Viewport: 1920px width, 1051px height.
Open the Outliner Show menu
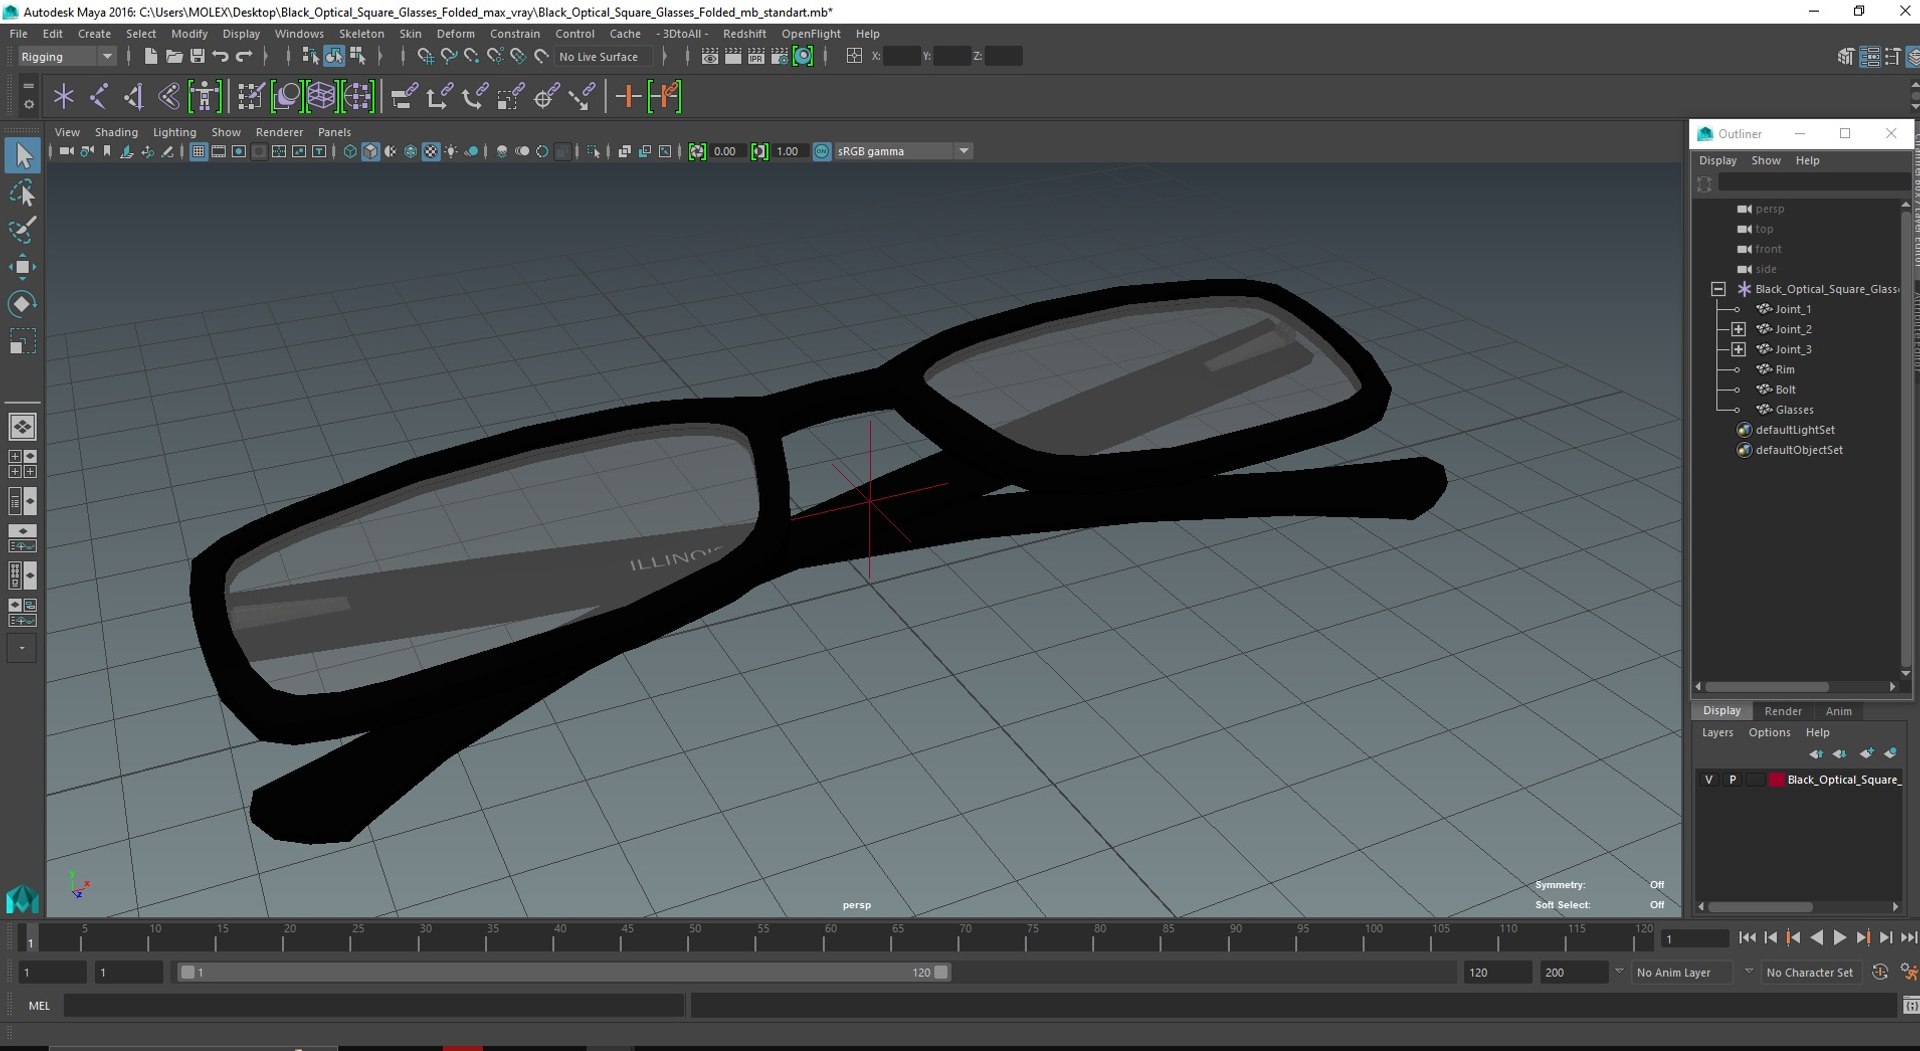(1765, 161)
